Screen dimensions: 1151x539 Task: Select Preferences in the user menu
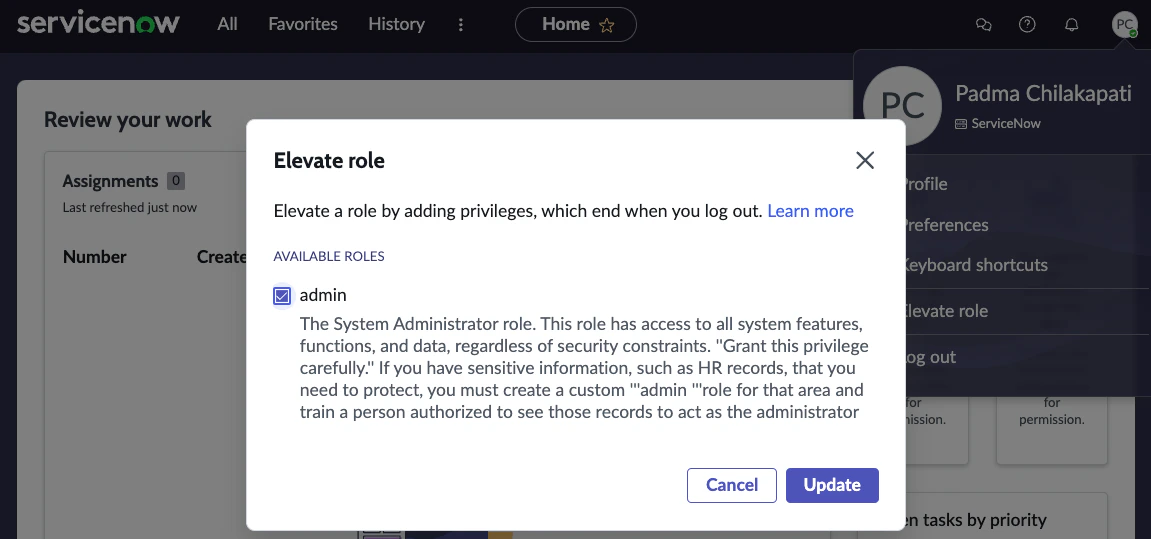point(945,225)
